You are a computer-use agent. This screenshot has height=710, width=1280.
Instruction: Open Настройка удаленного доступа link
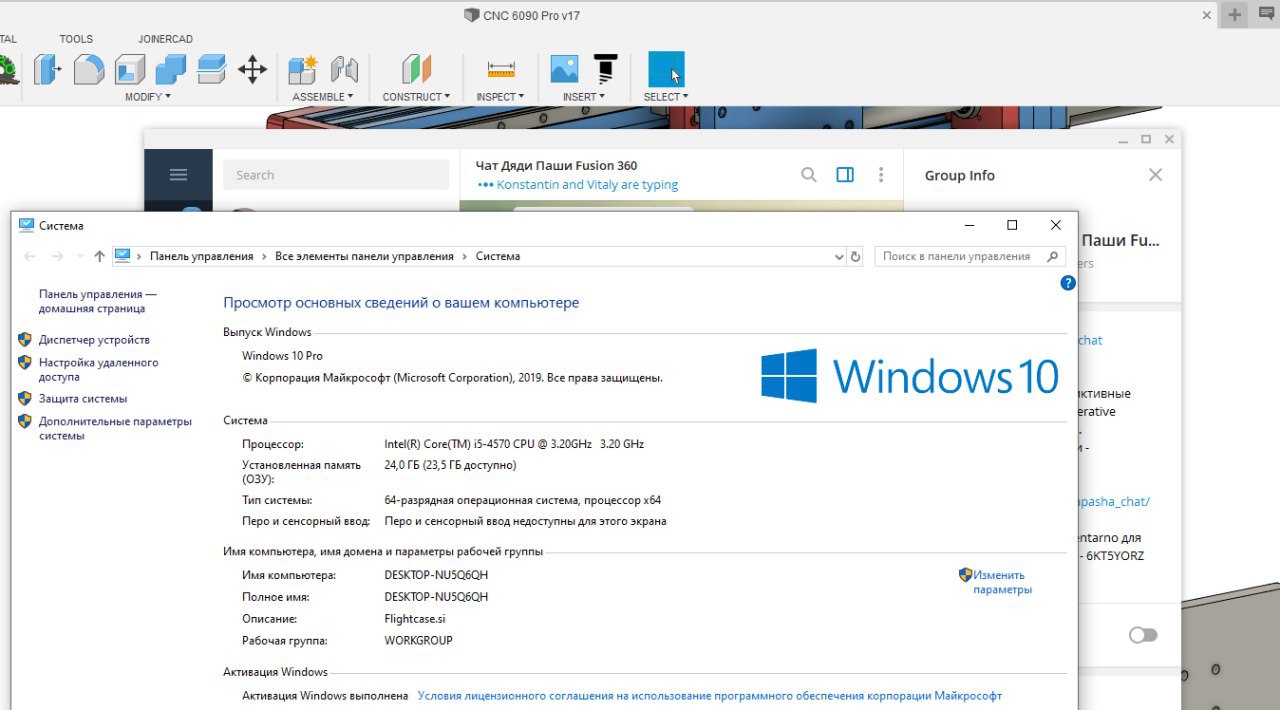[98, 369]
